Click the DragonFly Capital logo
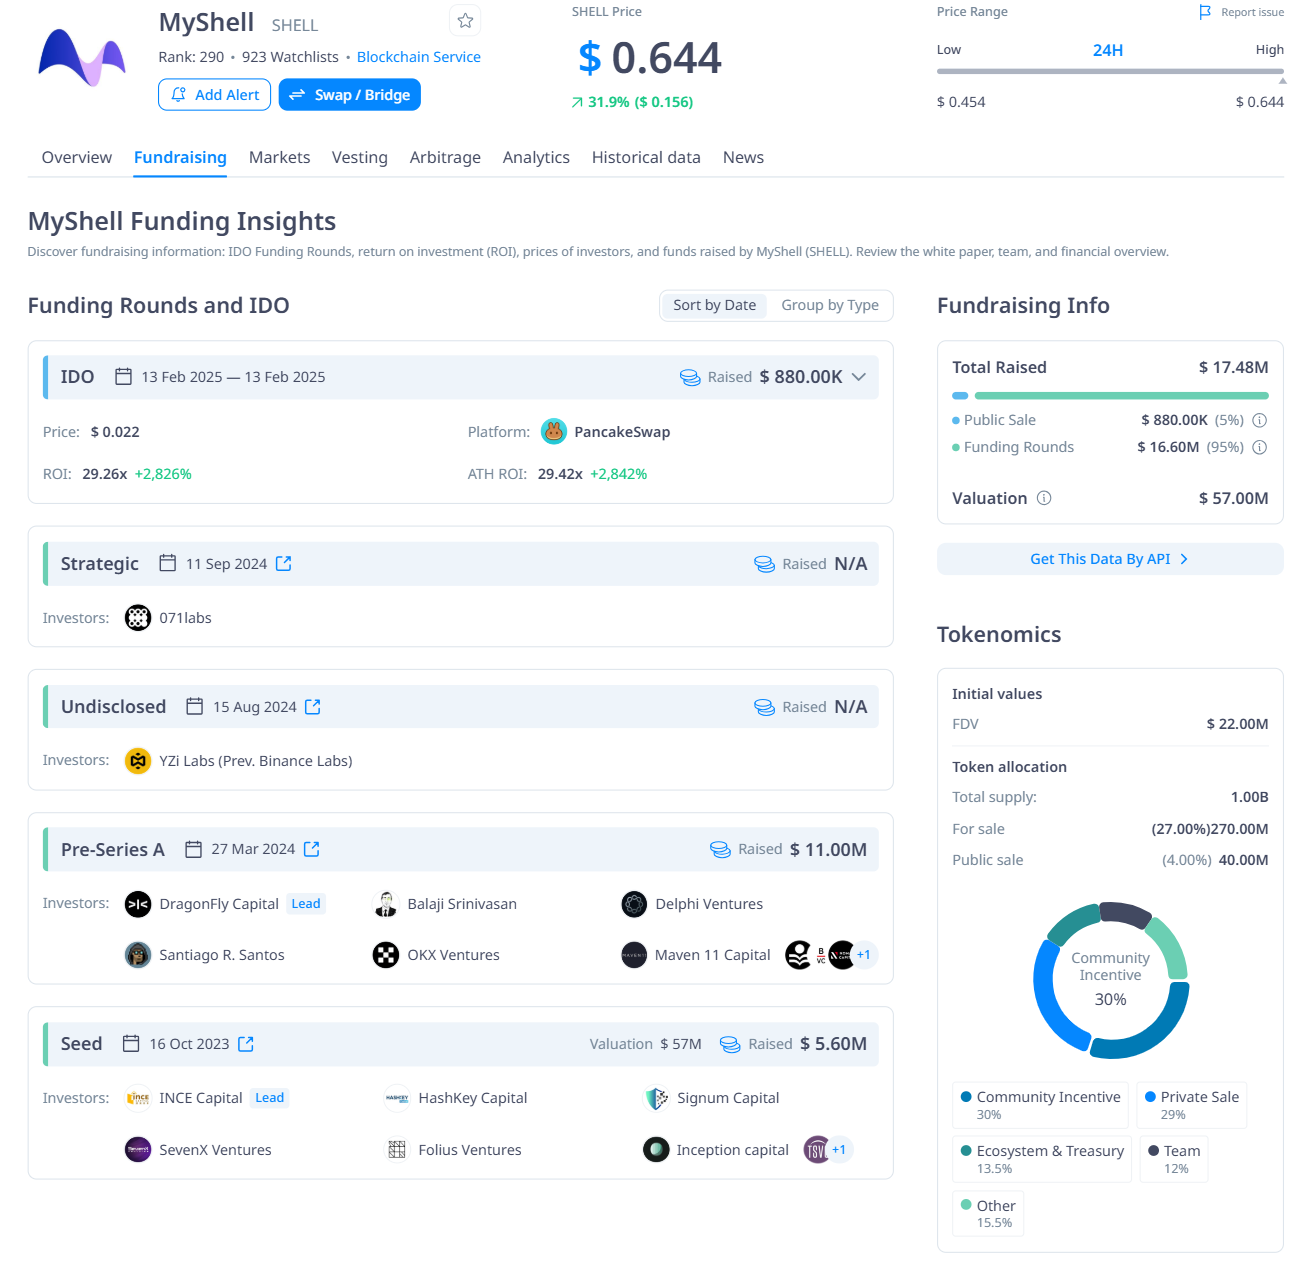1311x1263 pixels. pos(138,904)
